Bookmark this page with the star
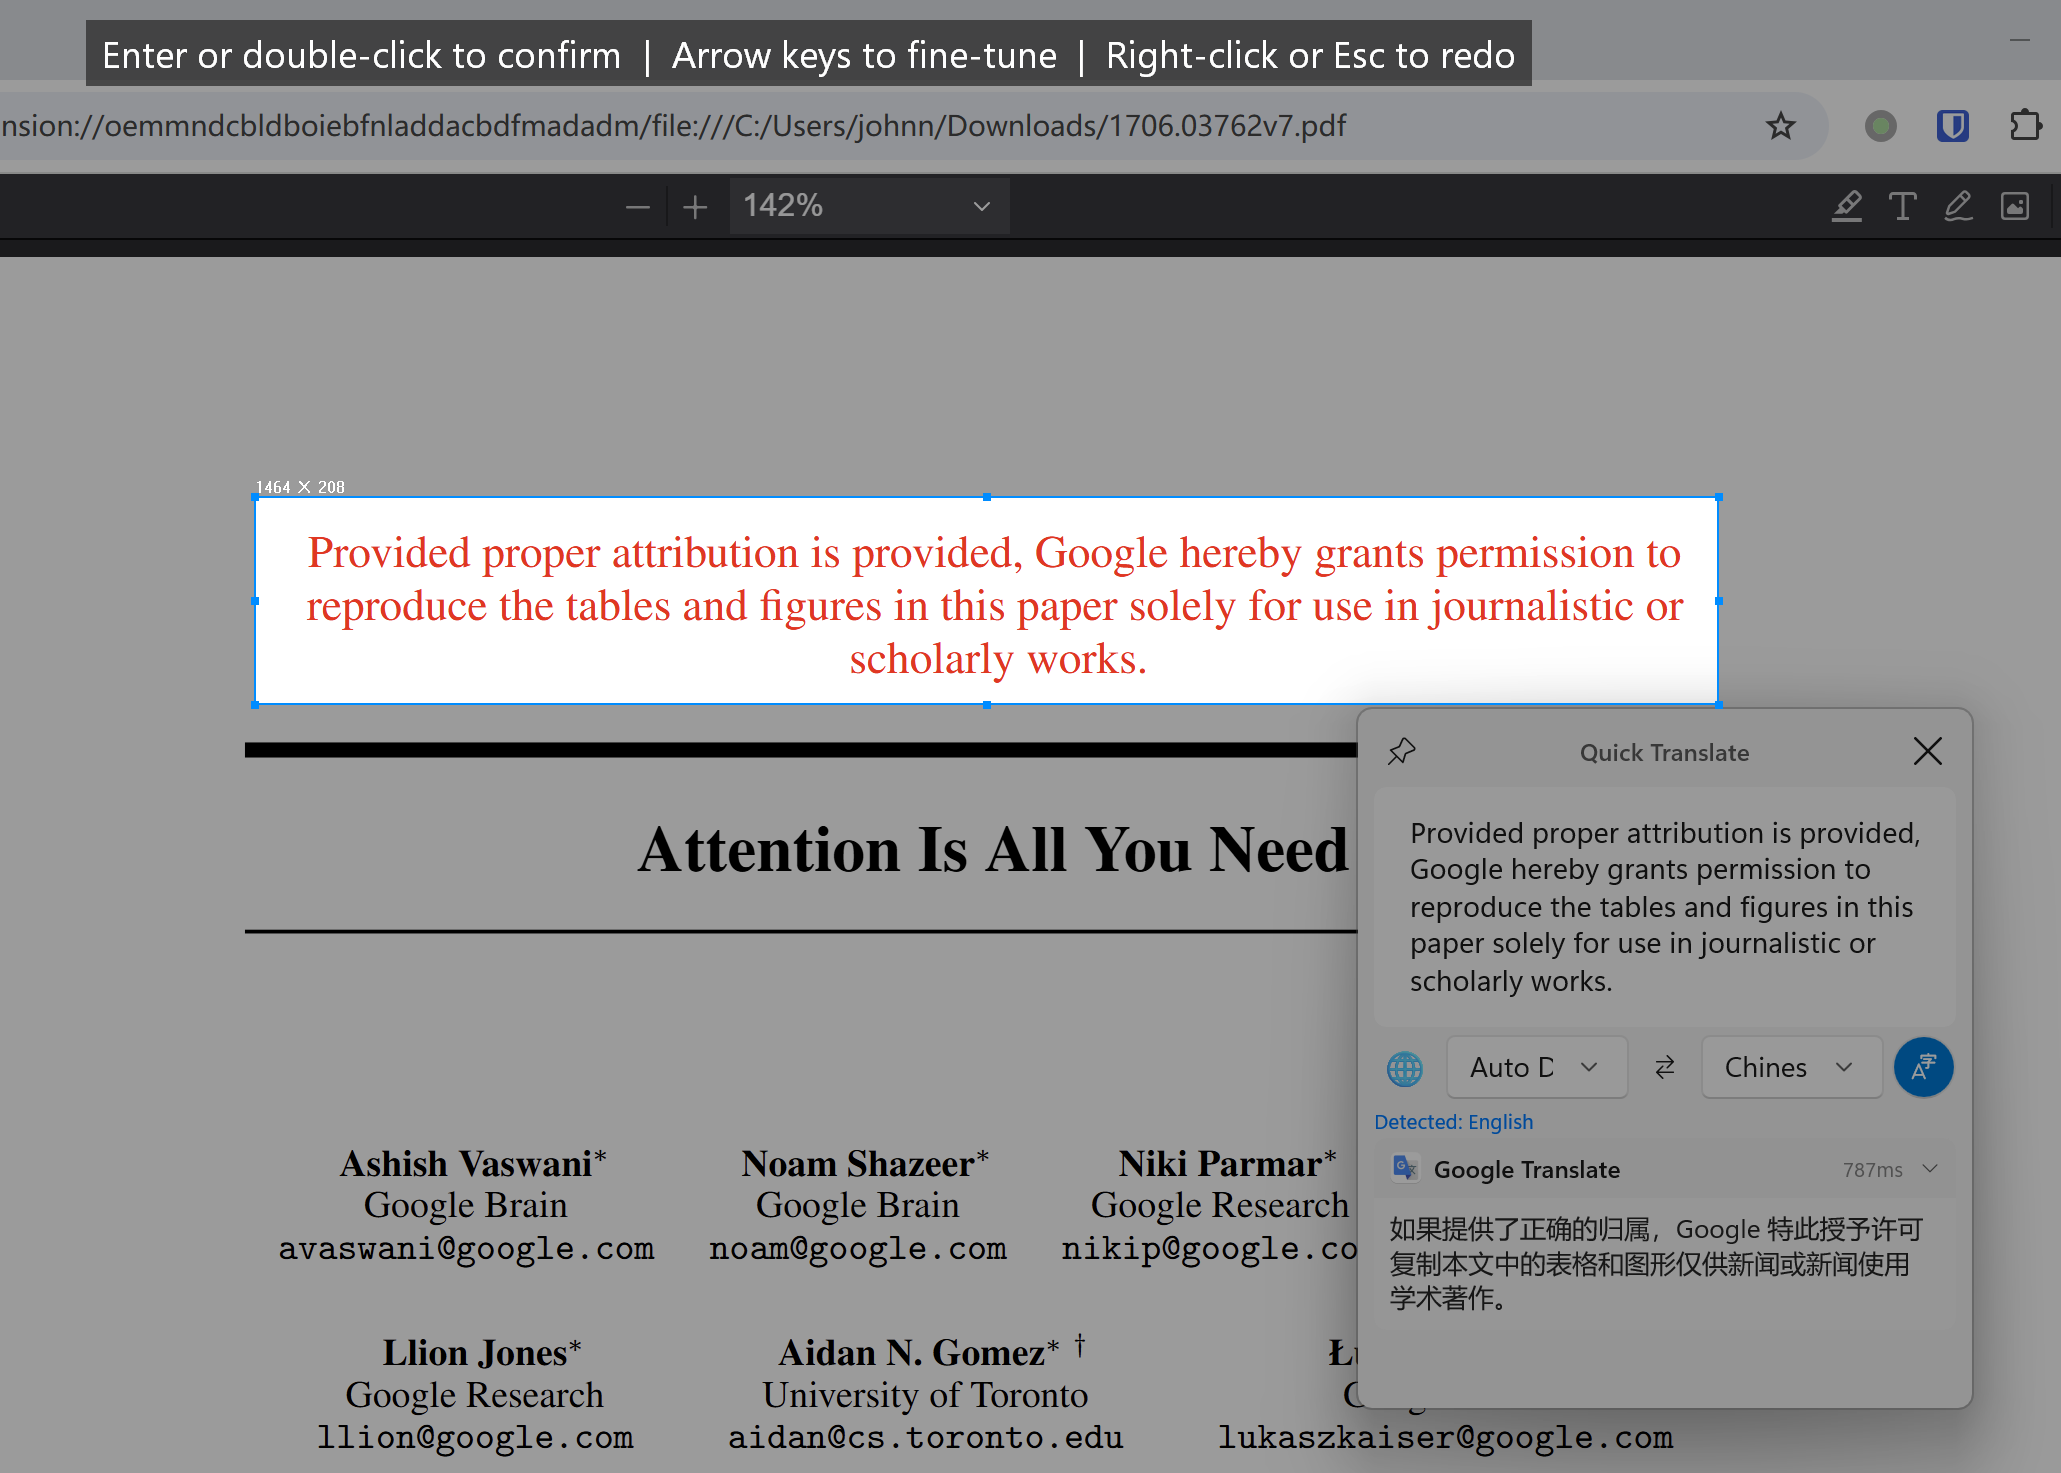 pos(1780,126)
